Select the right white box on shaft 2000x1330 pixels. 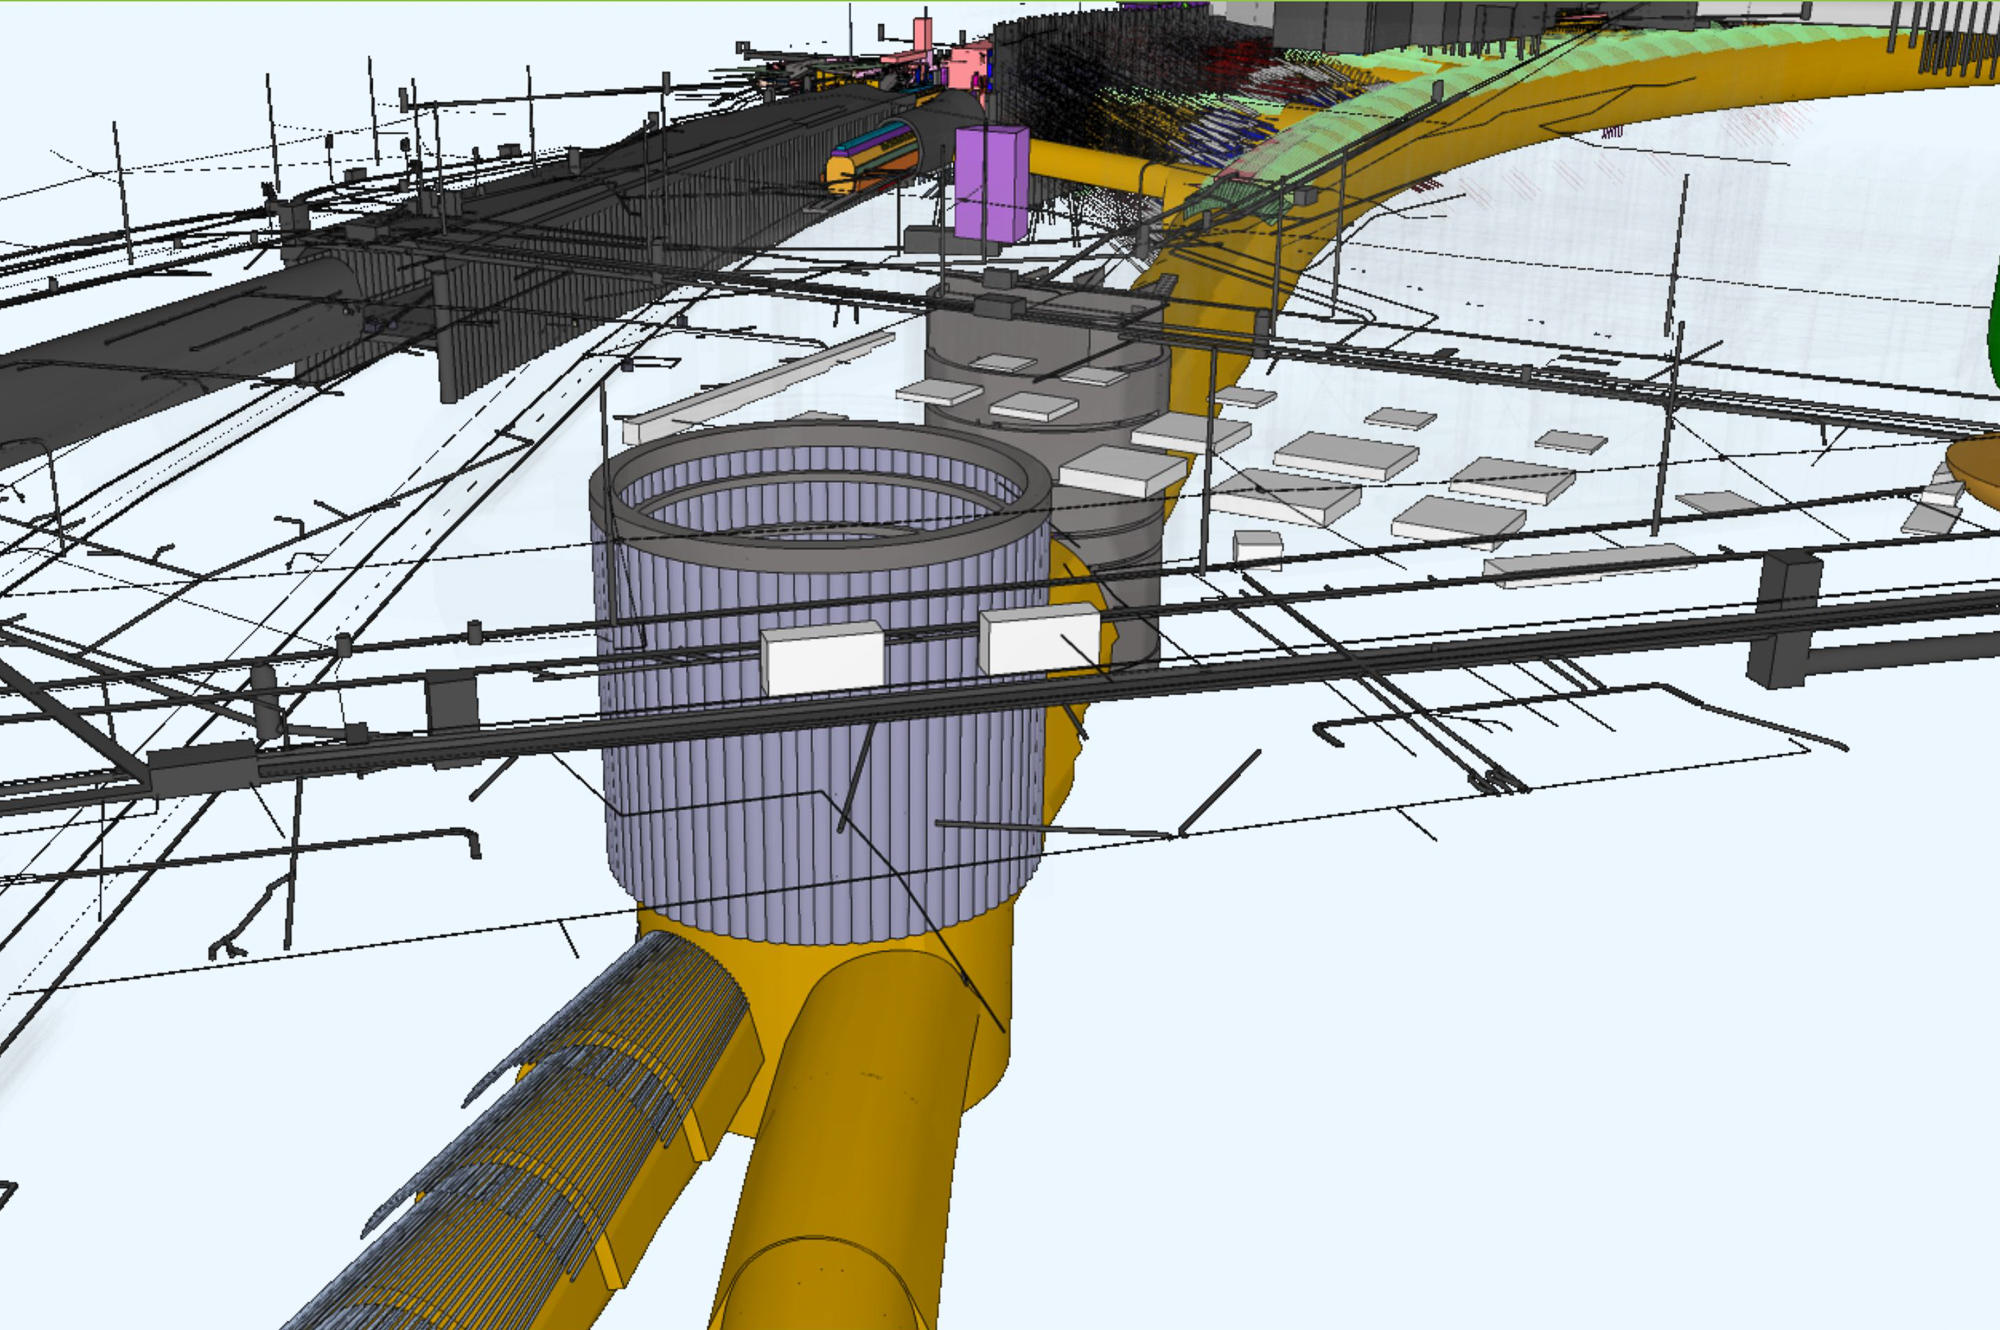pos(1040,640)
